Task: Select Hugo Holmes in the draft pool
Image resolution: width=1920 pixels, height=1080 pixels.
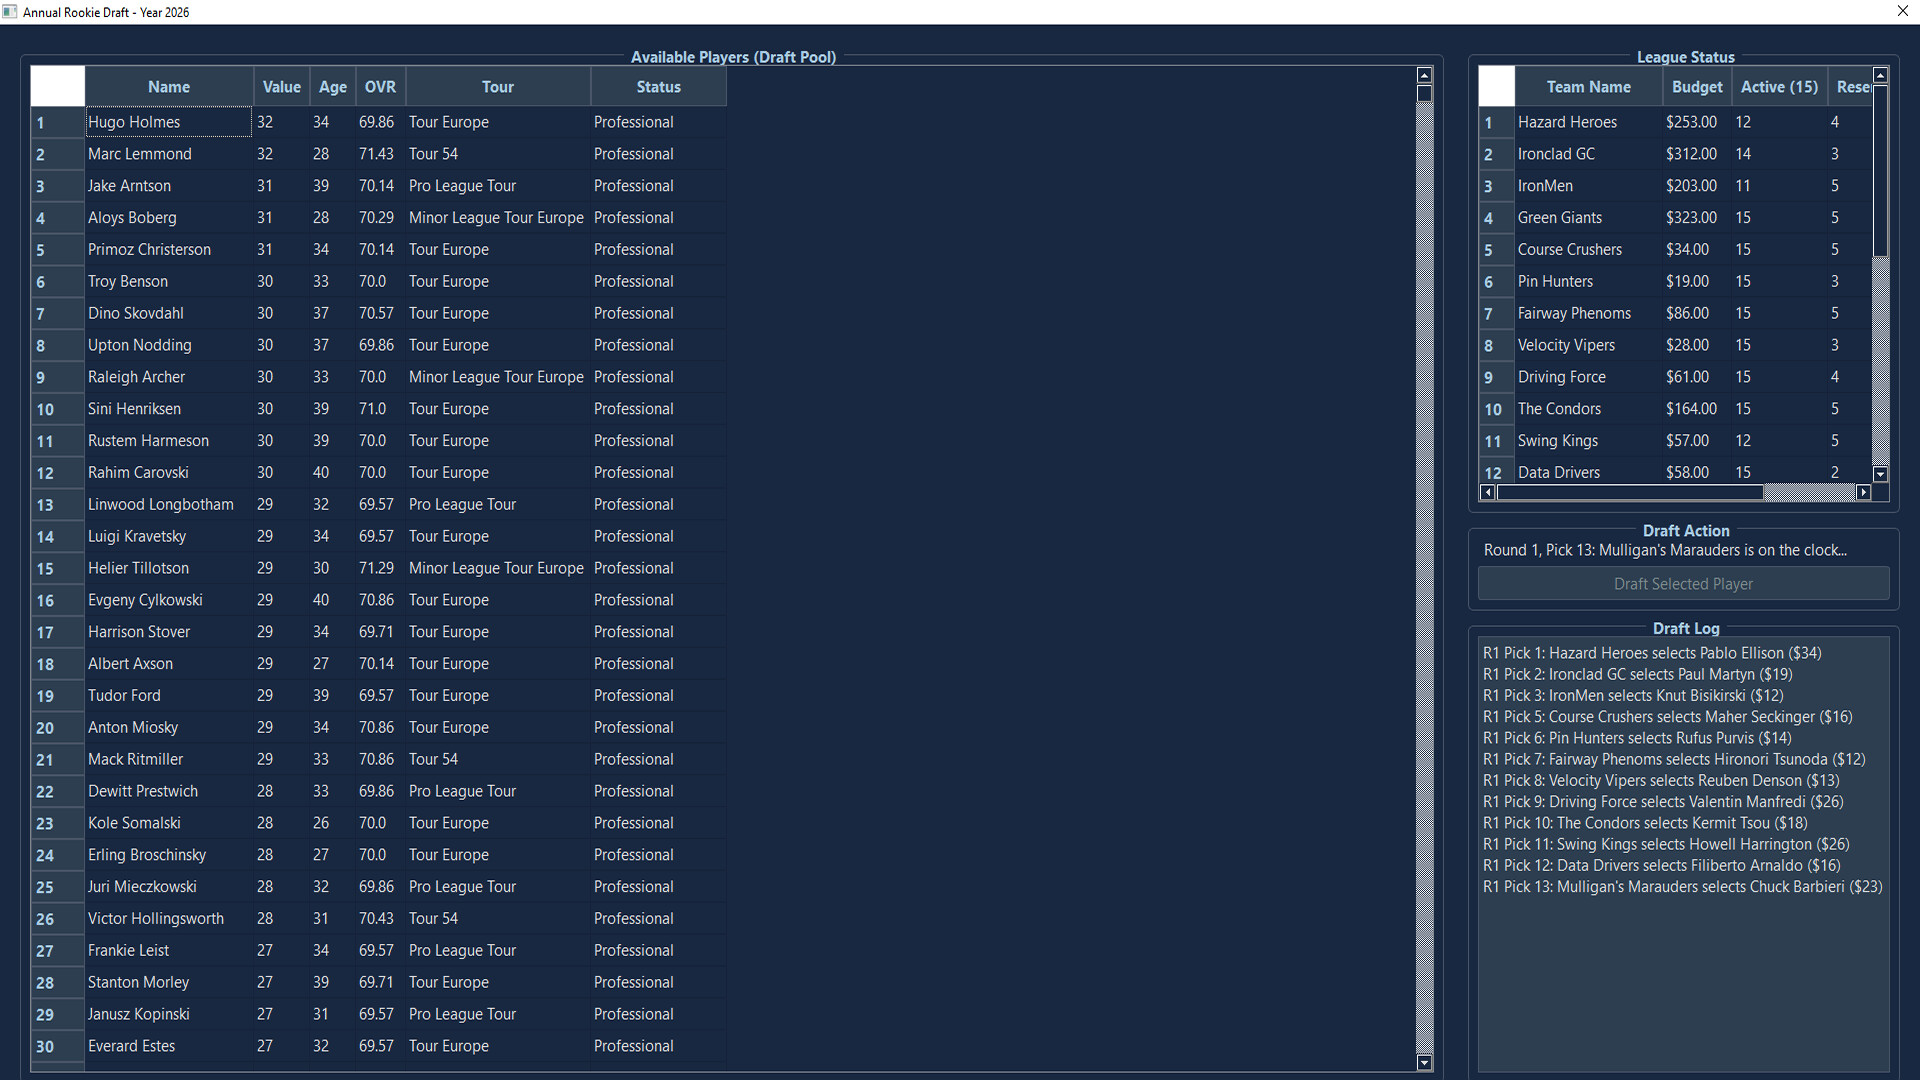Action: (168, 121)
